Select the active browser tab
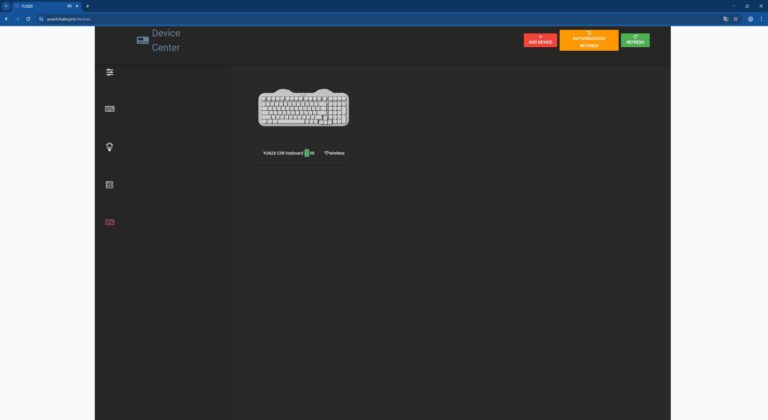 click(47, 6)
